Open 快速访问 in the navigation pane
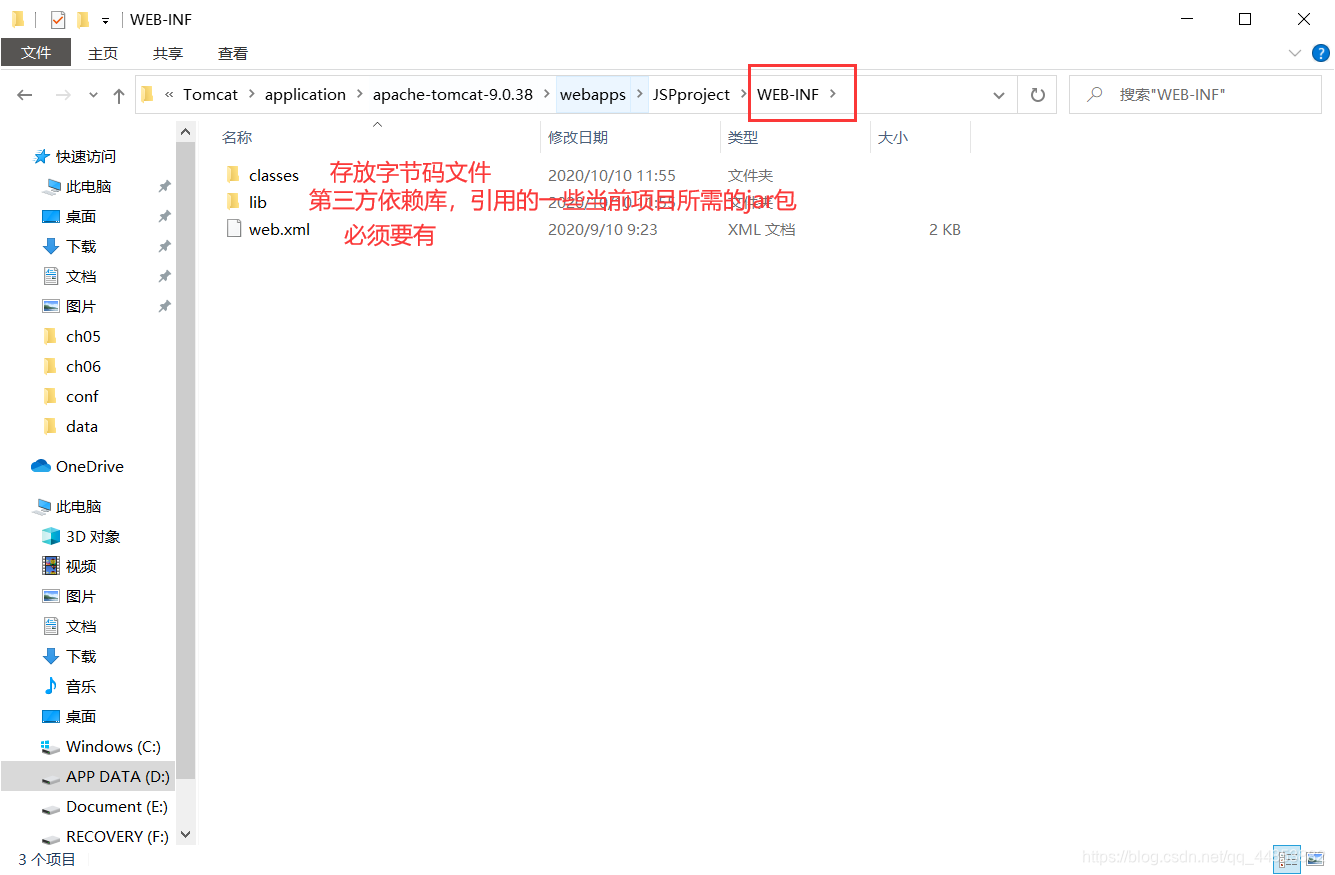 point(86,156)
